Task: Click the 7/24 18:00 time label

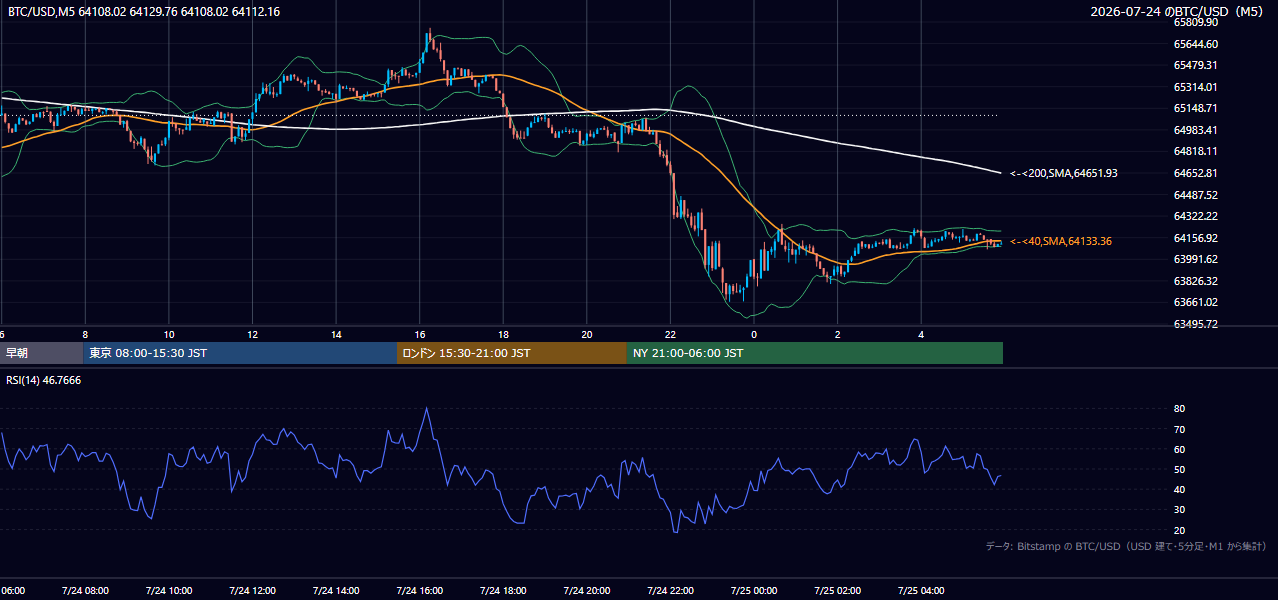Action: point(503,590)
